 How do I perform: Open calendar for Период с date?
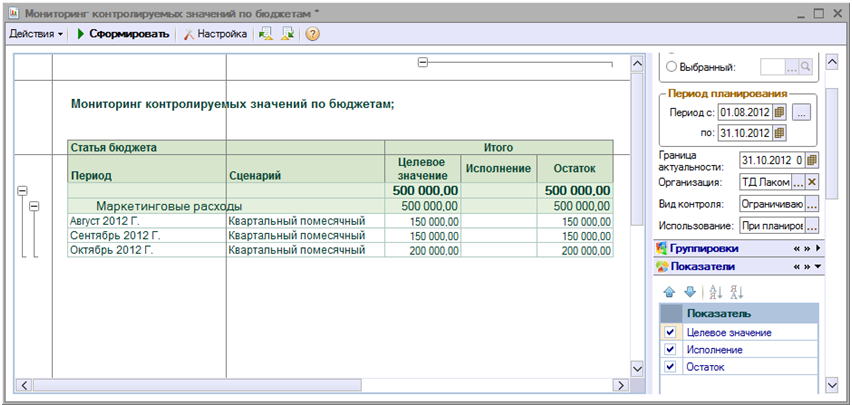780,111
